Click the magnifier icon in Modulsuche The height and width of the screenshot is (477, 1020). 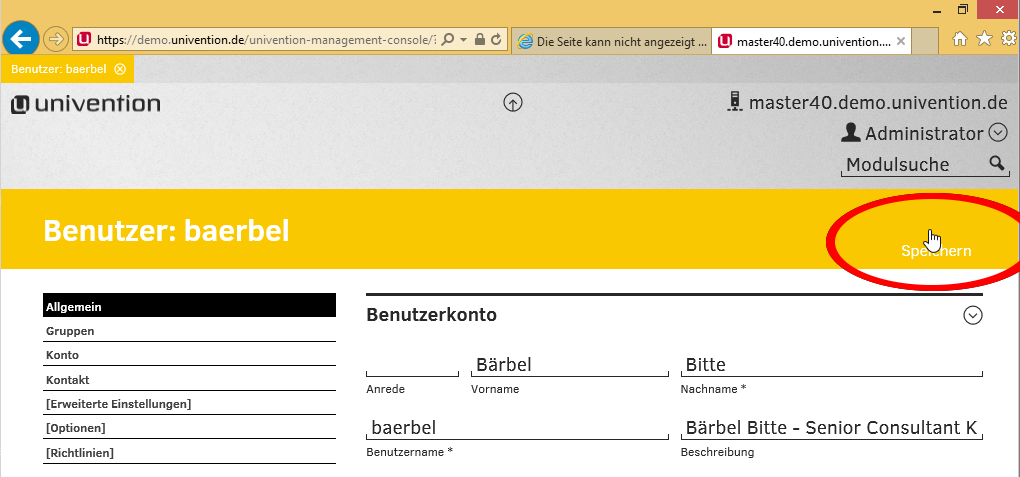pyautogui.click(x=996, y=164)
